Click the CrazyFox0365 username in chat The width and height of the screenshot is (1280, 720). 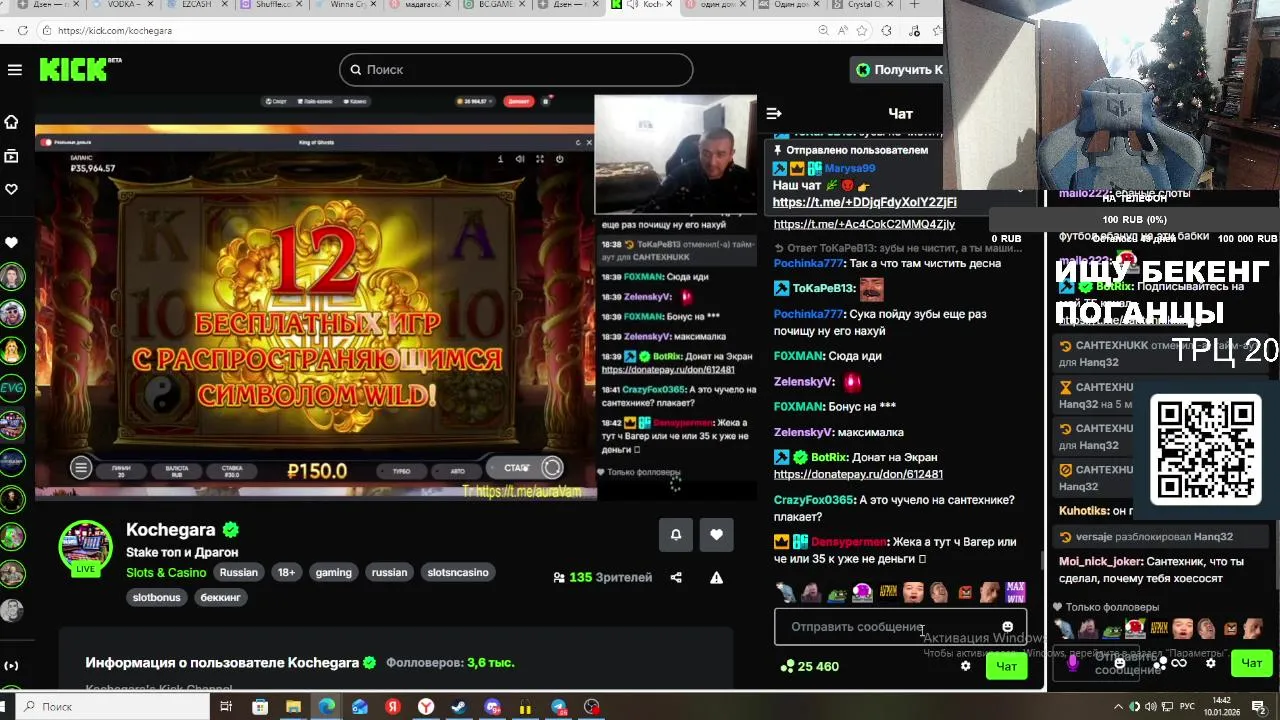tap(814, 500)
